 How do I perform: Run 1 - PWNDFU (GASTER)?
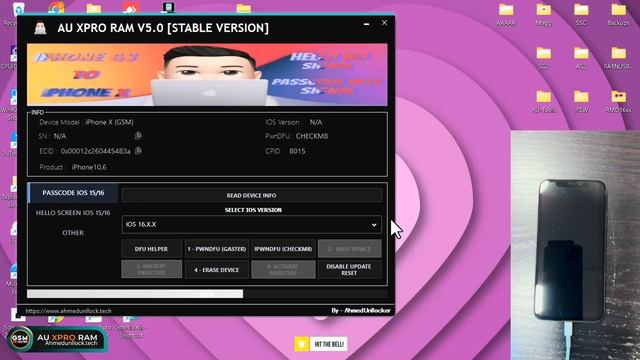[217, 249]
